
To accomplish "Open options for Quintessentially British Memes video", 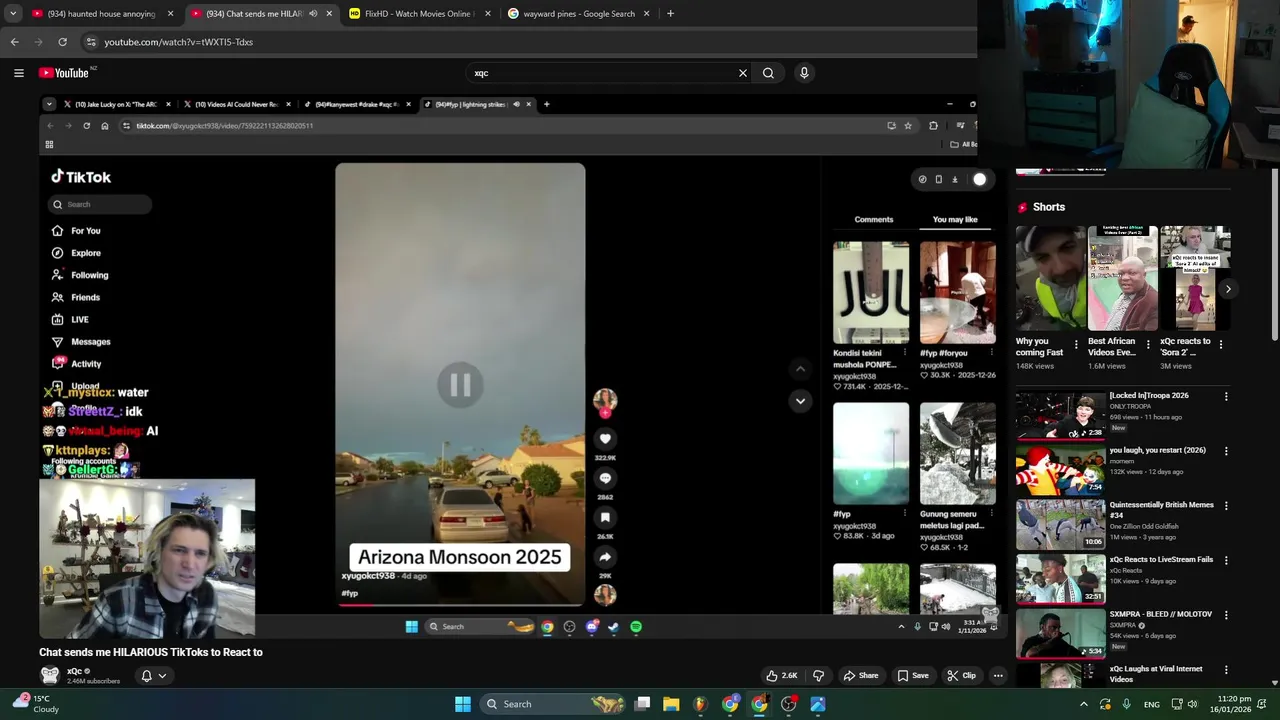I will click(x=1226, y=506).
